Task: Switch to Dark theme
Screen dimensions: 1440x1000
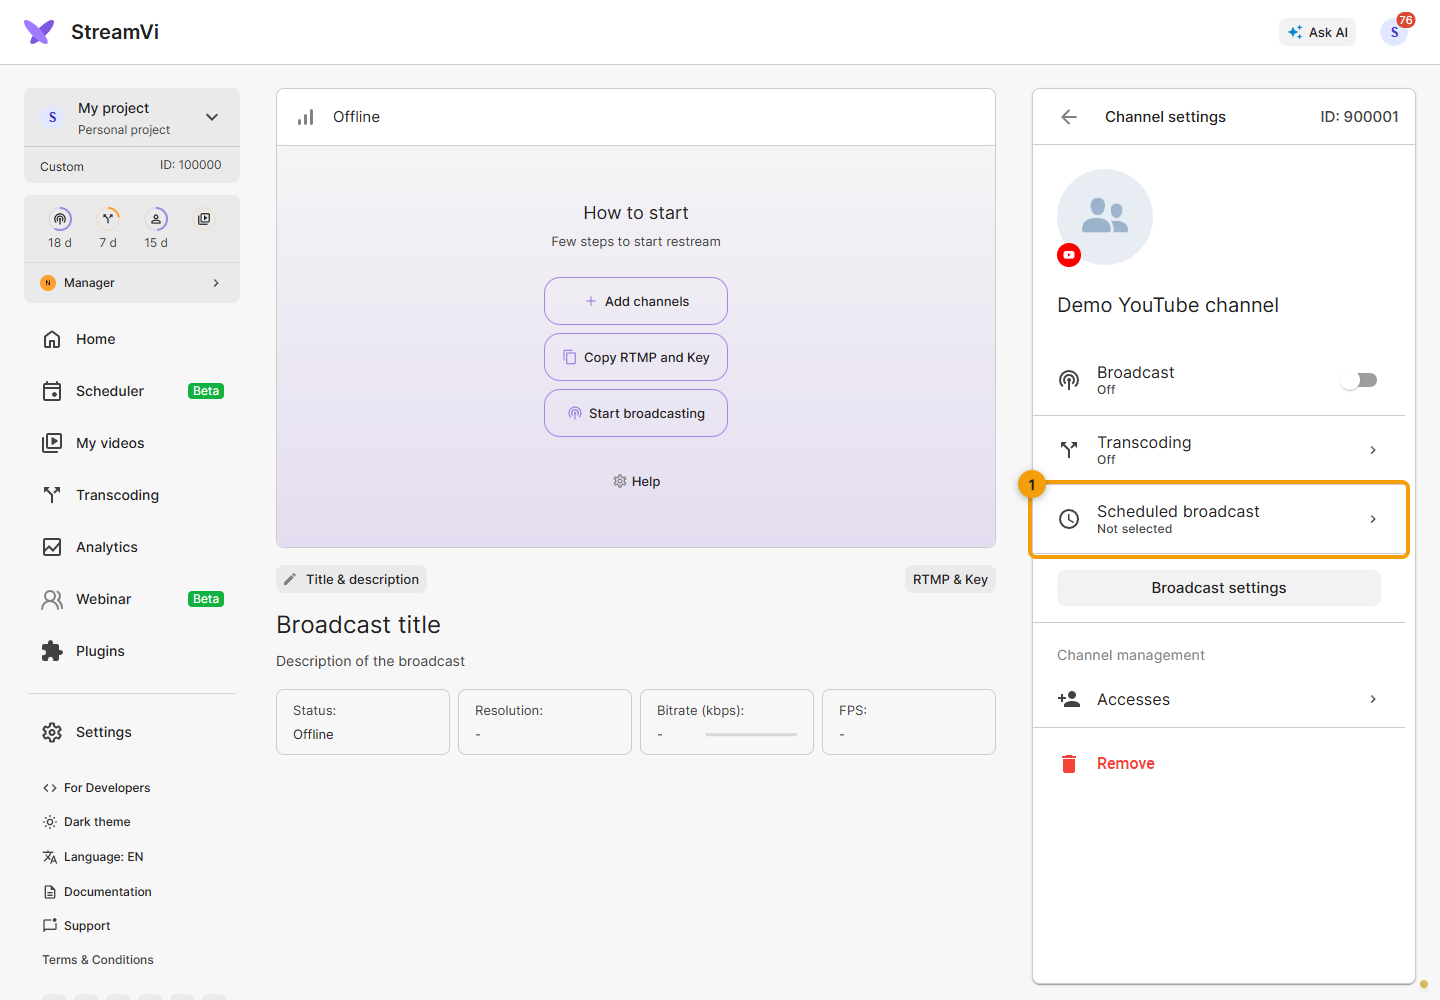Action: point(86,822)
